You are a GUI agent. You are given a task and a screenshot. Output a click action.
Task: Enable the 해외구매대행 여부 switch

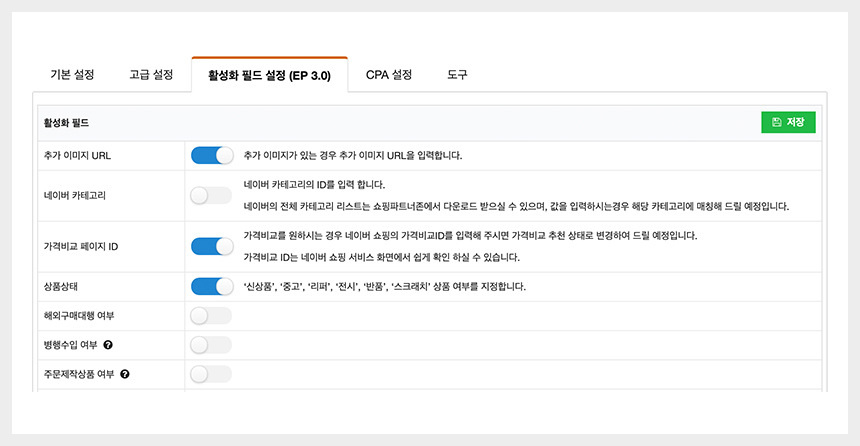pos(211,316)
